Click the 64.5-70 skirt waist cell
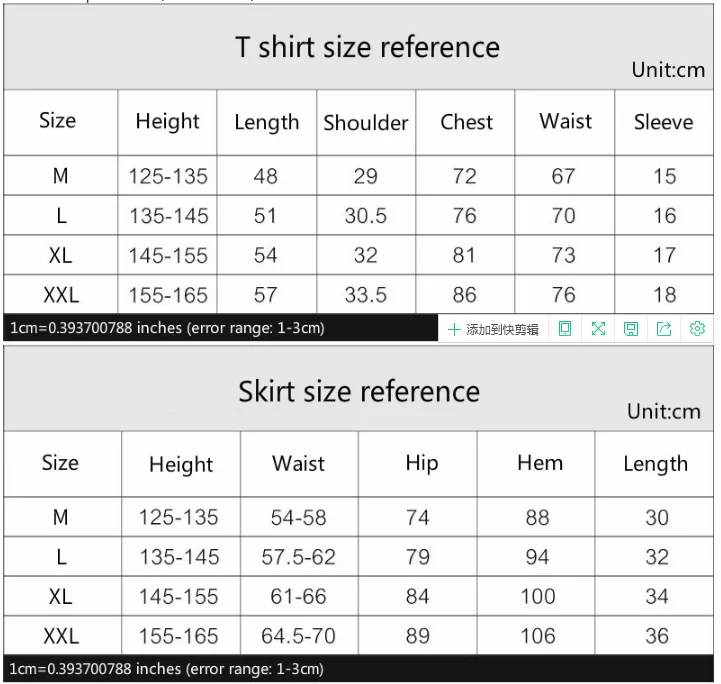Viewport: 721px width, 684px height. tap(298, 636)
